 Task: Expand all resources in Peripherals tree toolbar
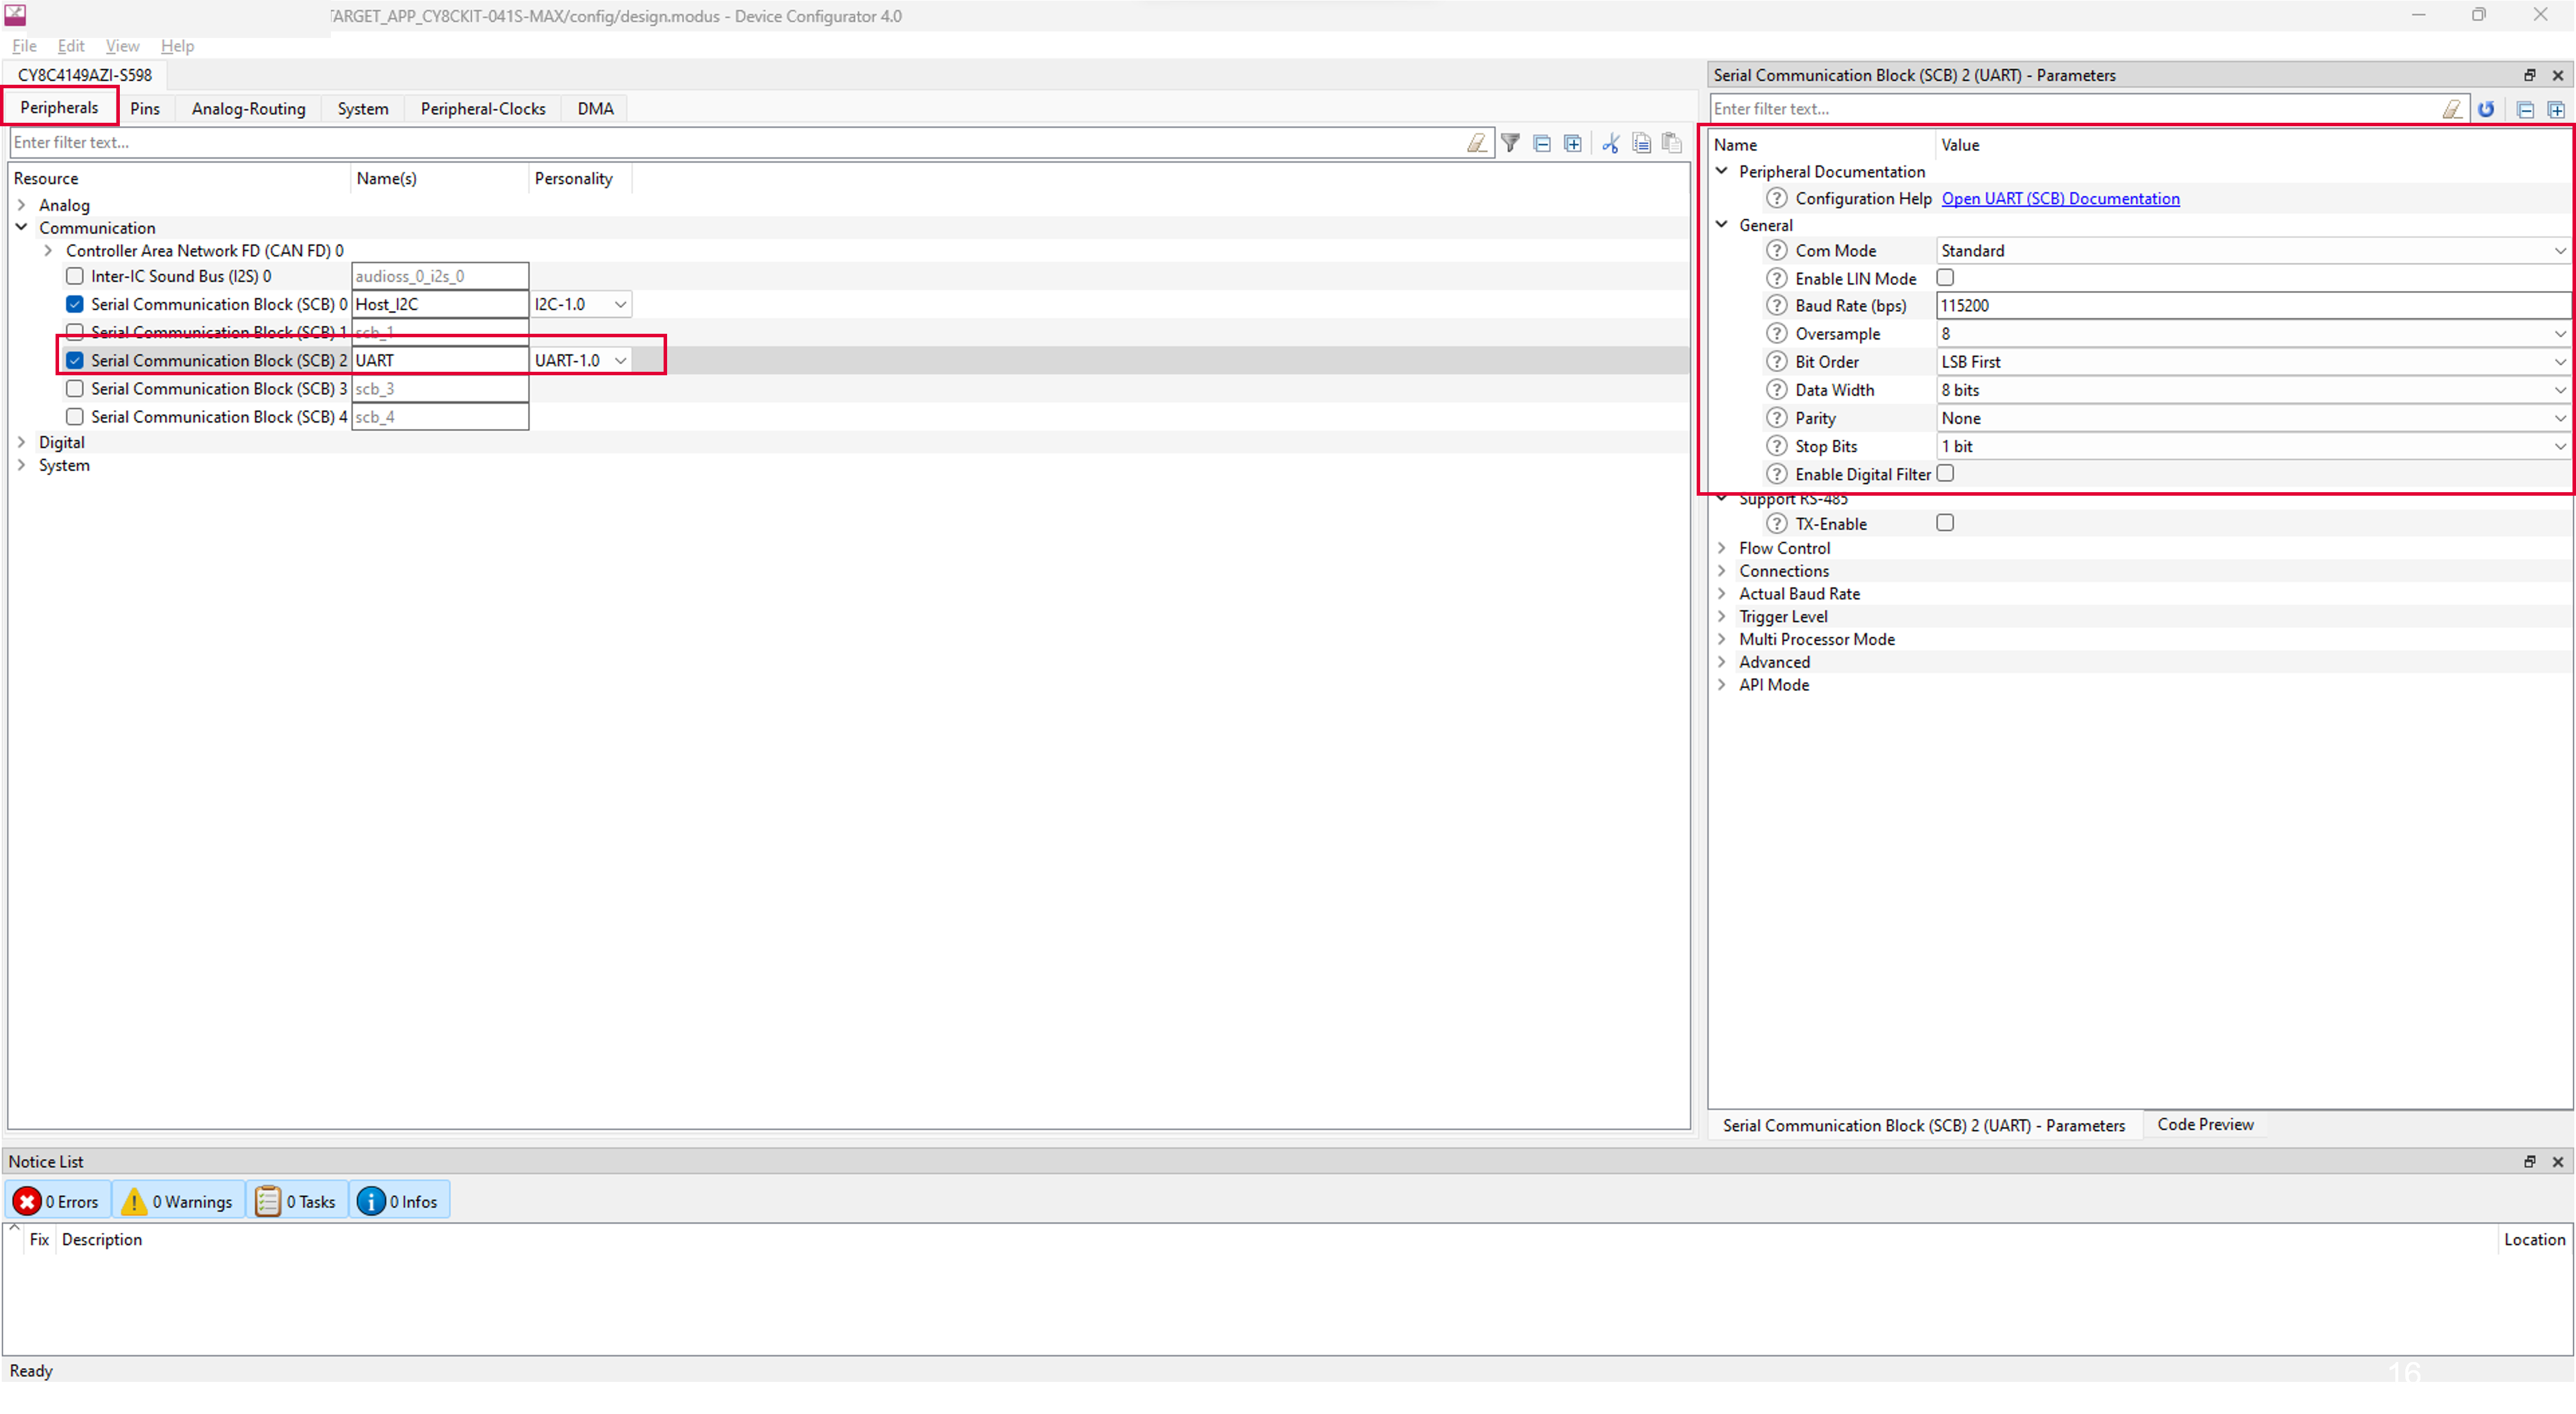[1573, 143]
